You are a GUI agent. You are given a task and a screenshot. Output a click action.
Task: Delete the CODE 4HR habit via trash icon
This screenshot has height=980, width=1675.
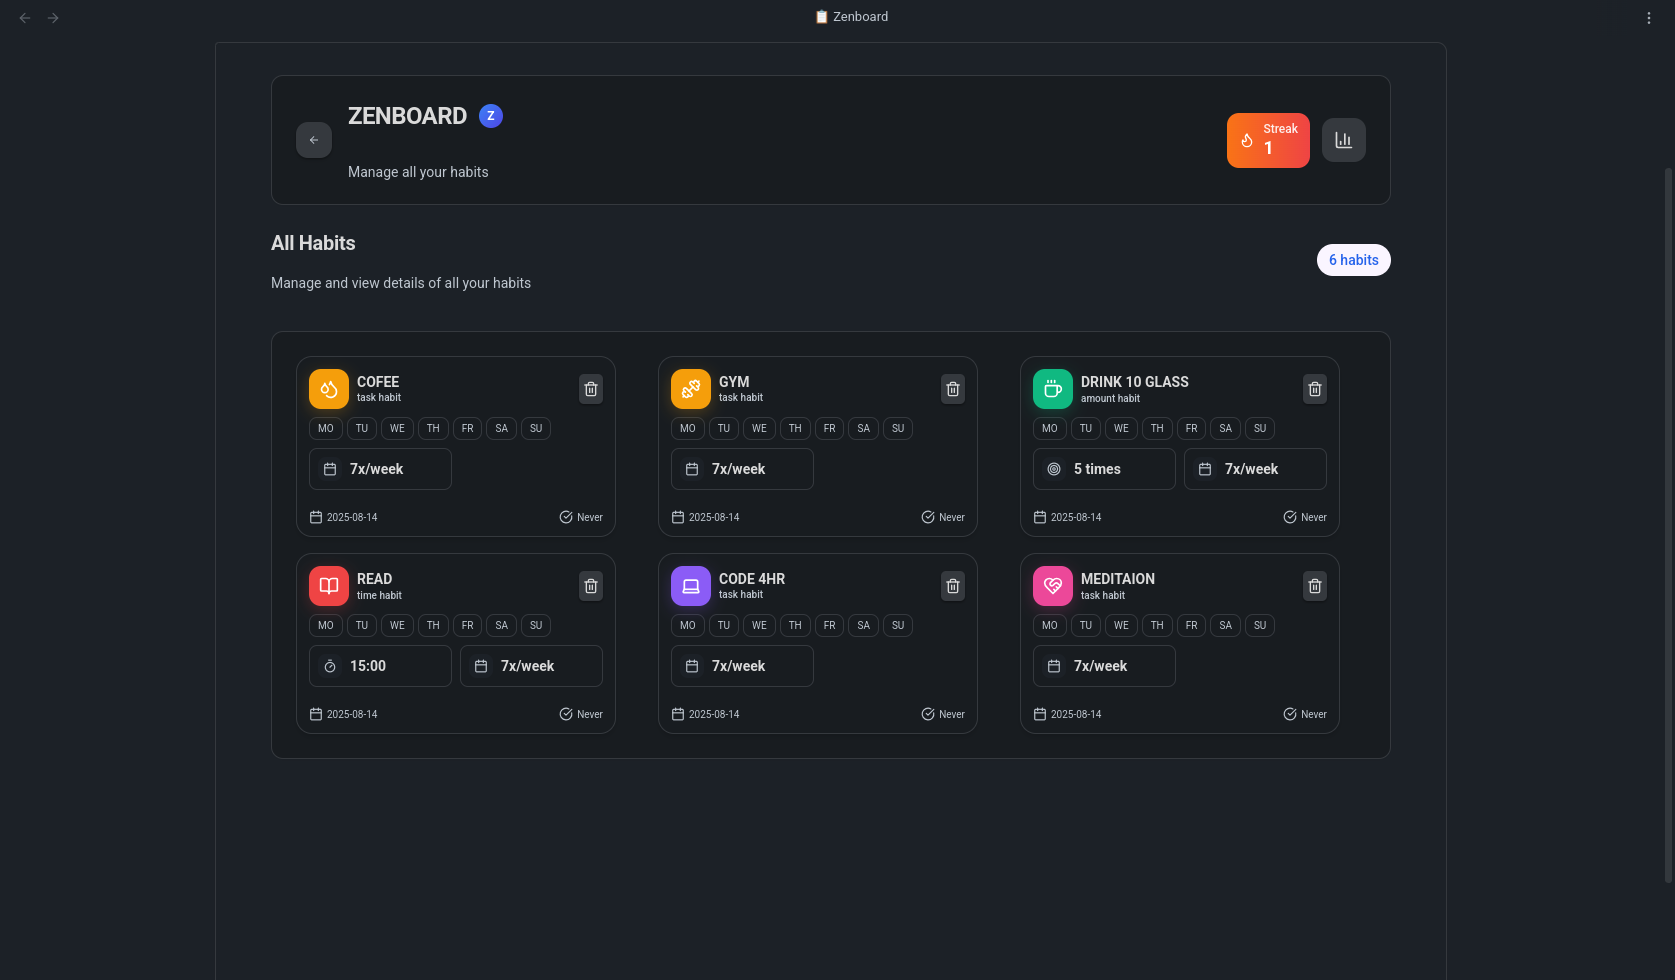952,585
